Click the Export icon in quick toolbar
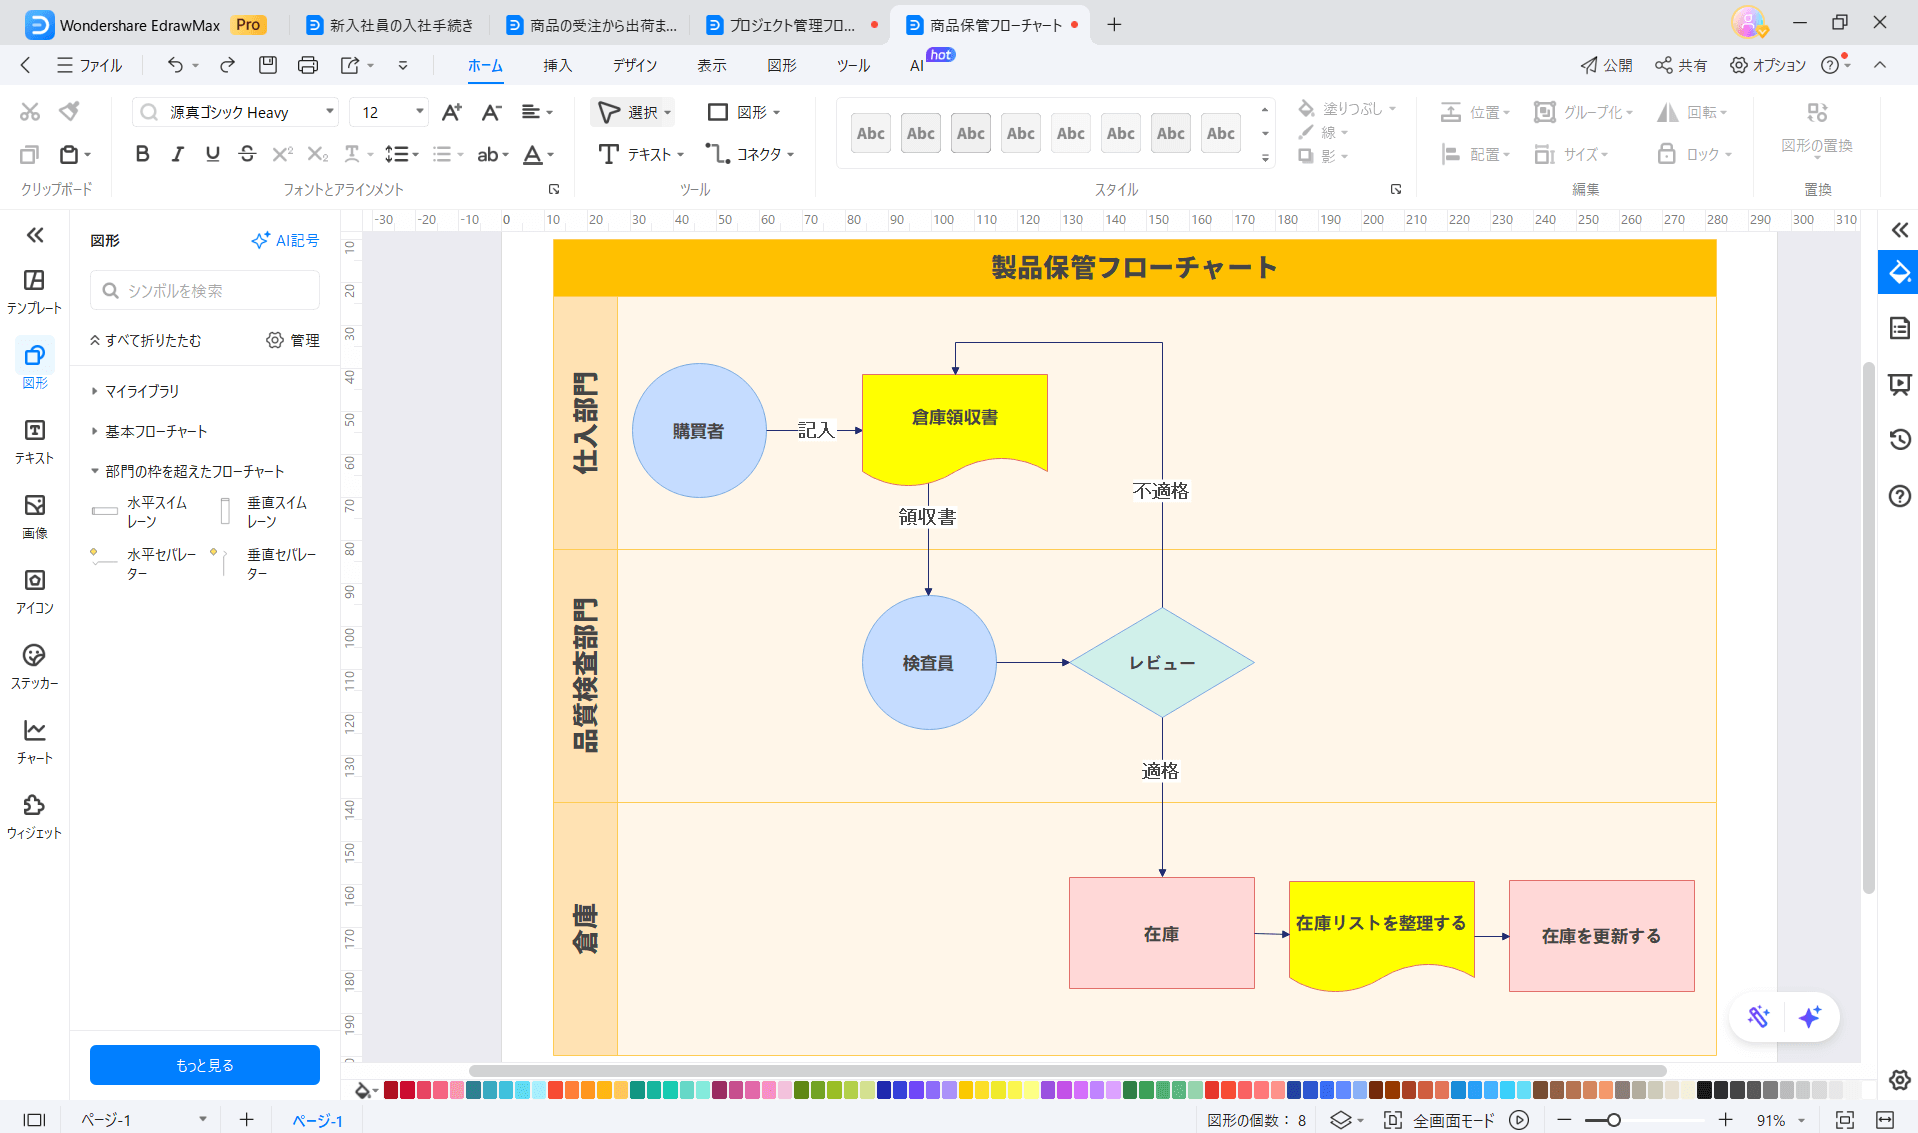Screen dimensions: 1918x1133 (350, 65)
